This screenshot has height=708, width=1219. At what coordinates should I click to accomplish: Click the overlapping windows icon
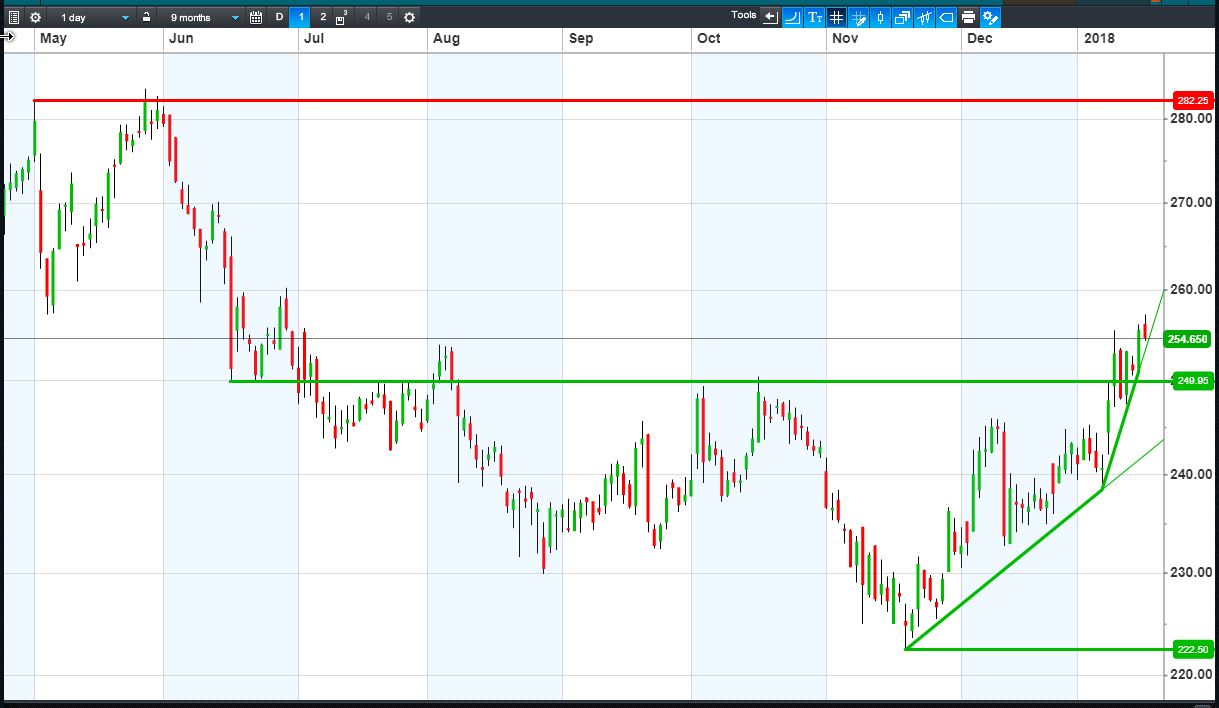(x=902, y=17)
